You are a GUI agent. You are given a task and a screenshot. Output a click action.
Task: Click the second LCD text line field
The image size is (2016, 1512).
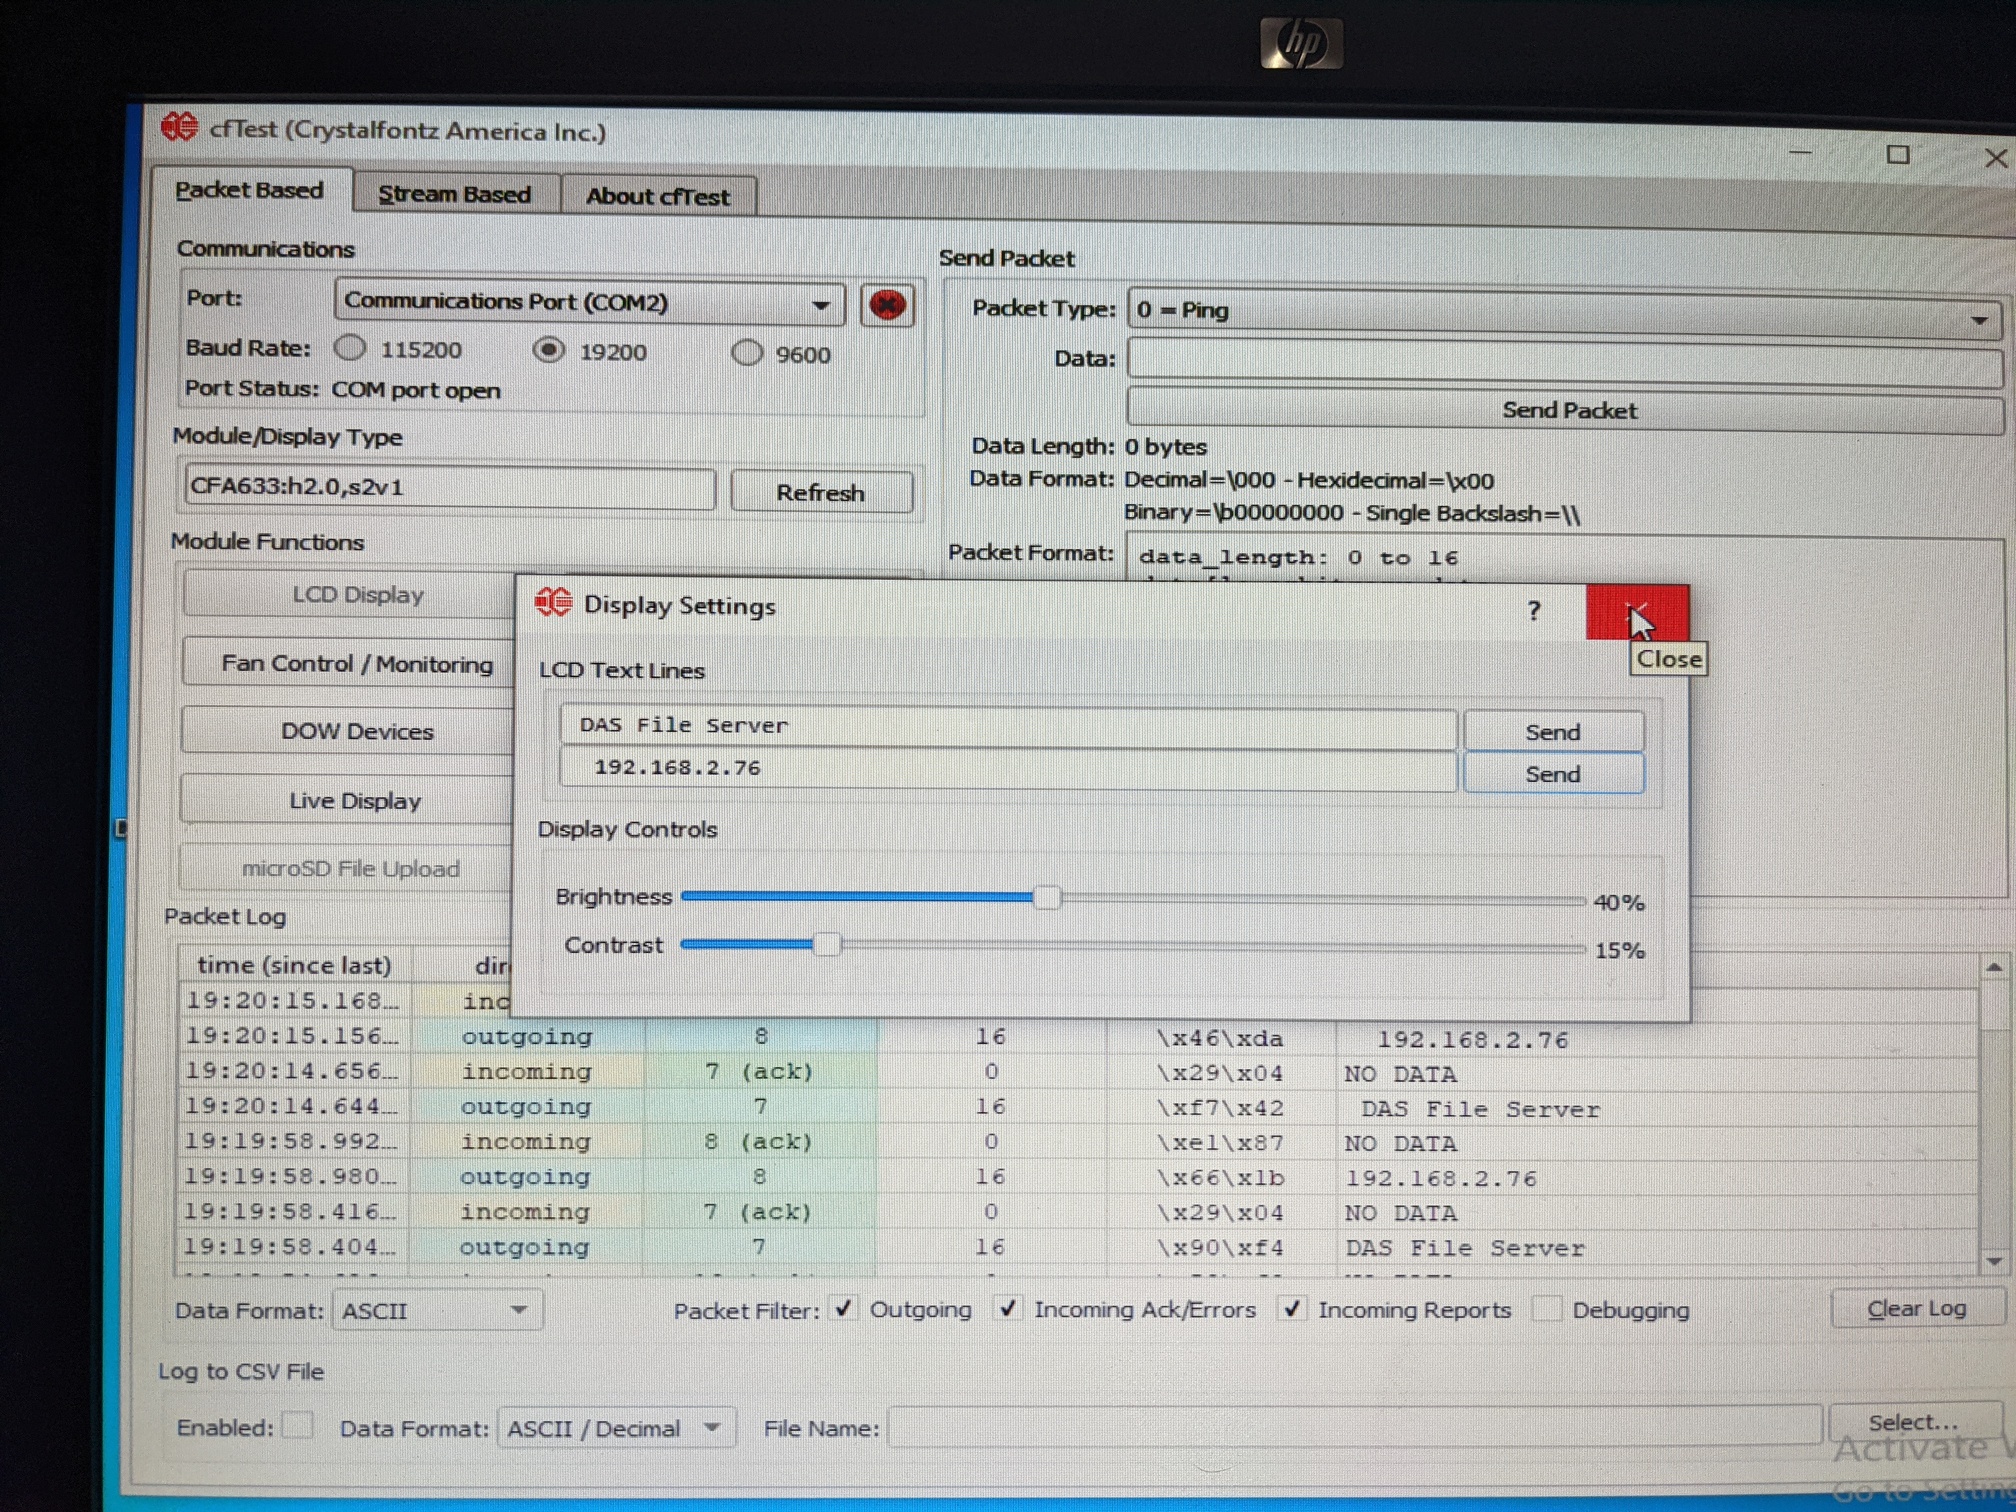pyautogui.click(x=1008, y=769)
